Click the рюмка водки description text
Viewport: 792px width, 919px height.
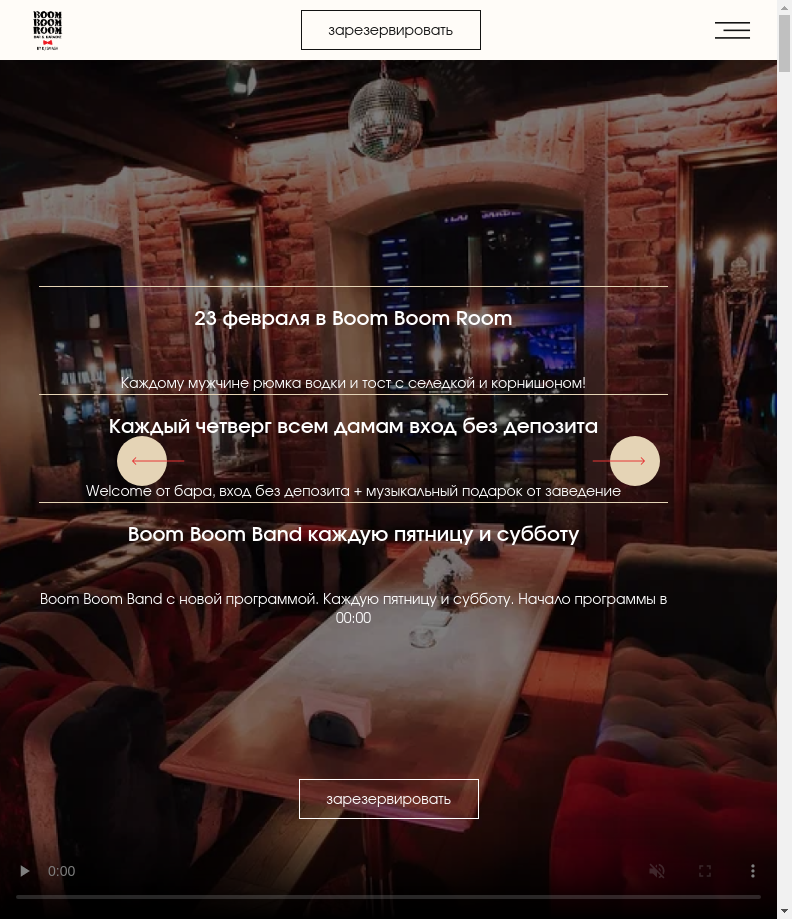(x=353, y=383)
